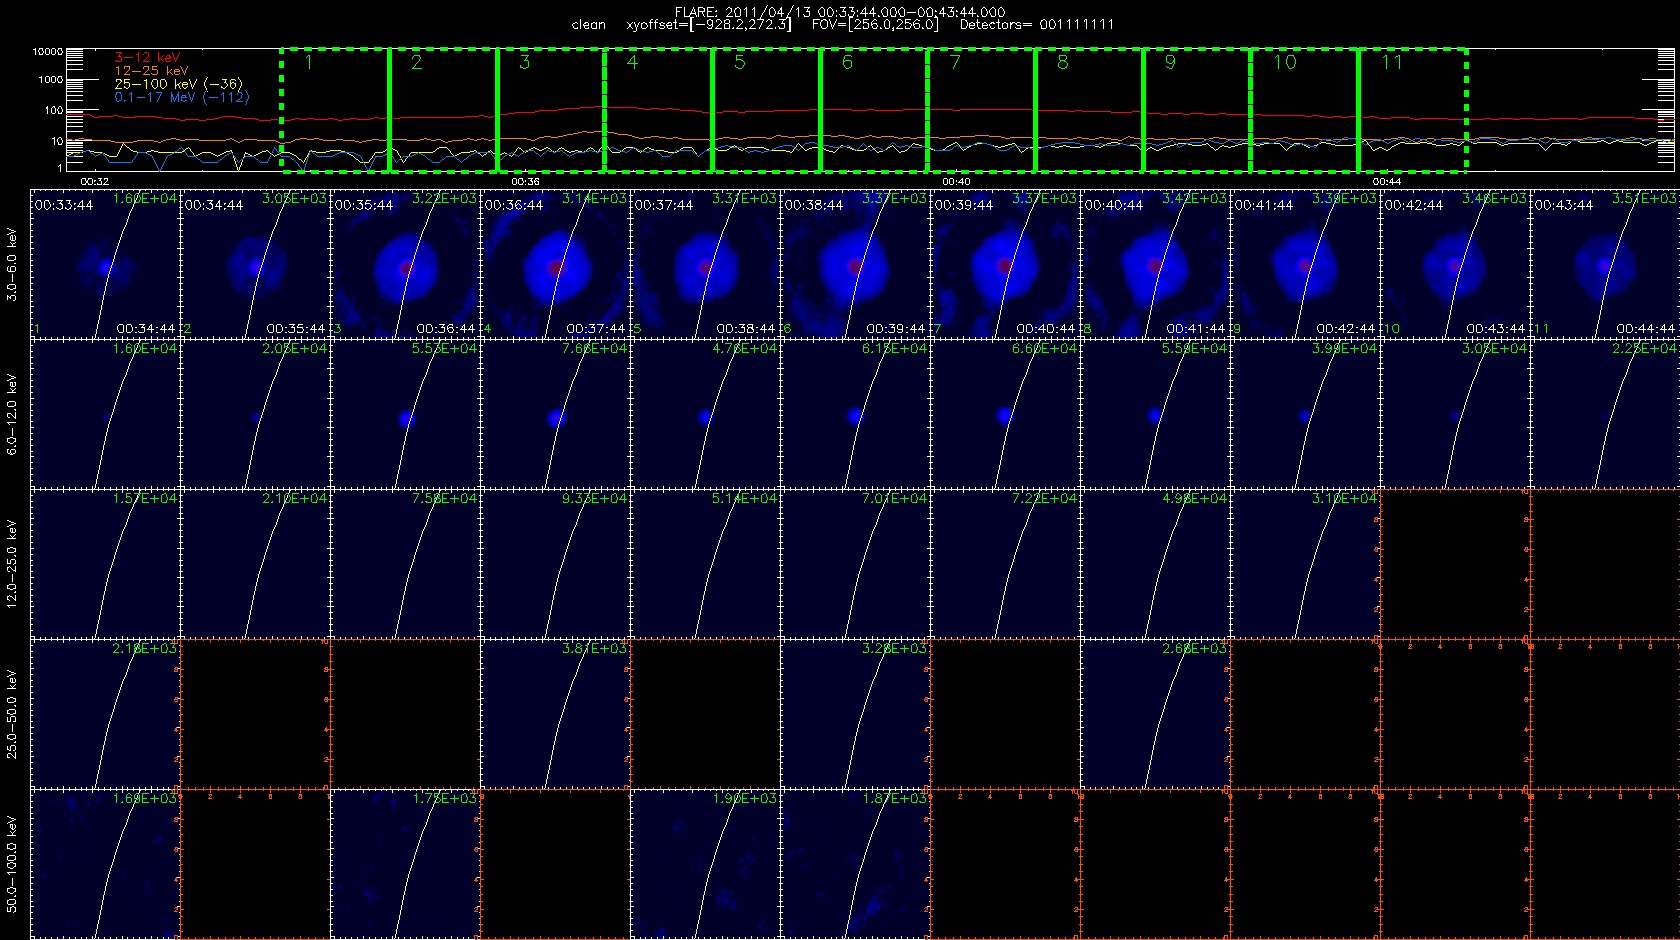Screen dimensions: 1680x940
Task: Click the 'clean' algorithm label
Action: [x=589, y=25]
